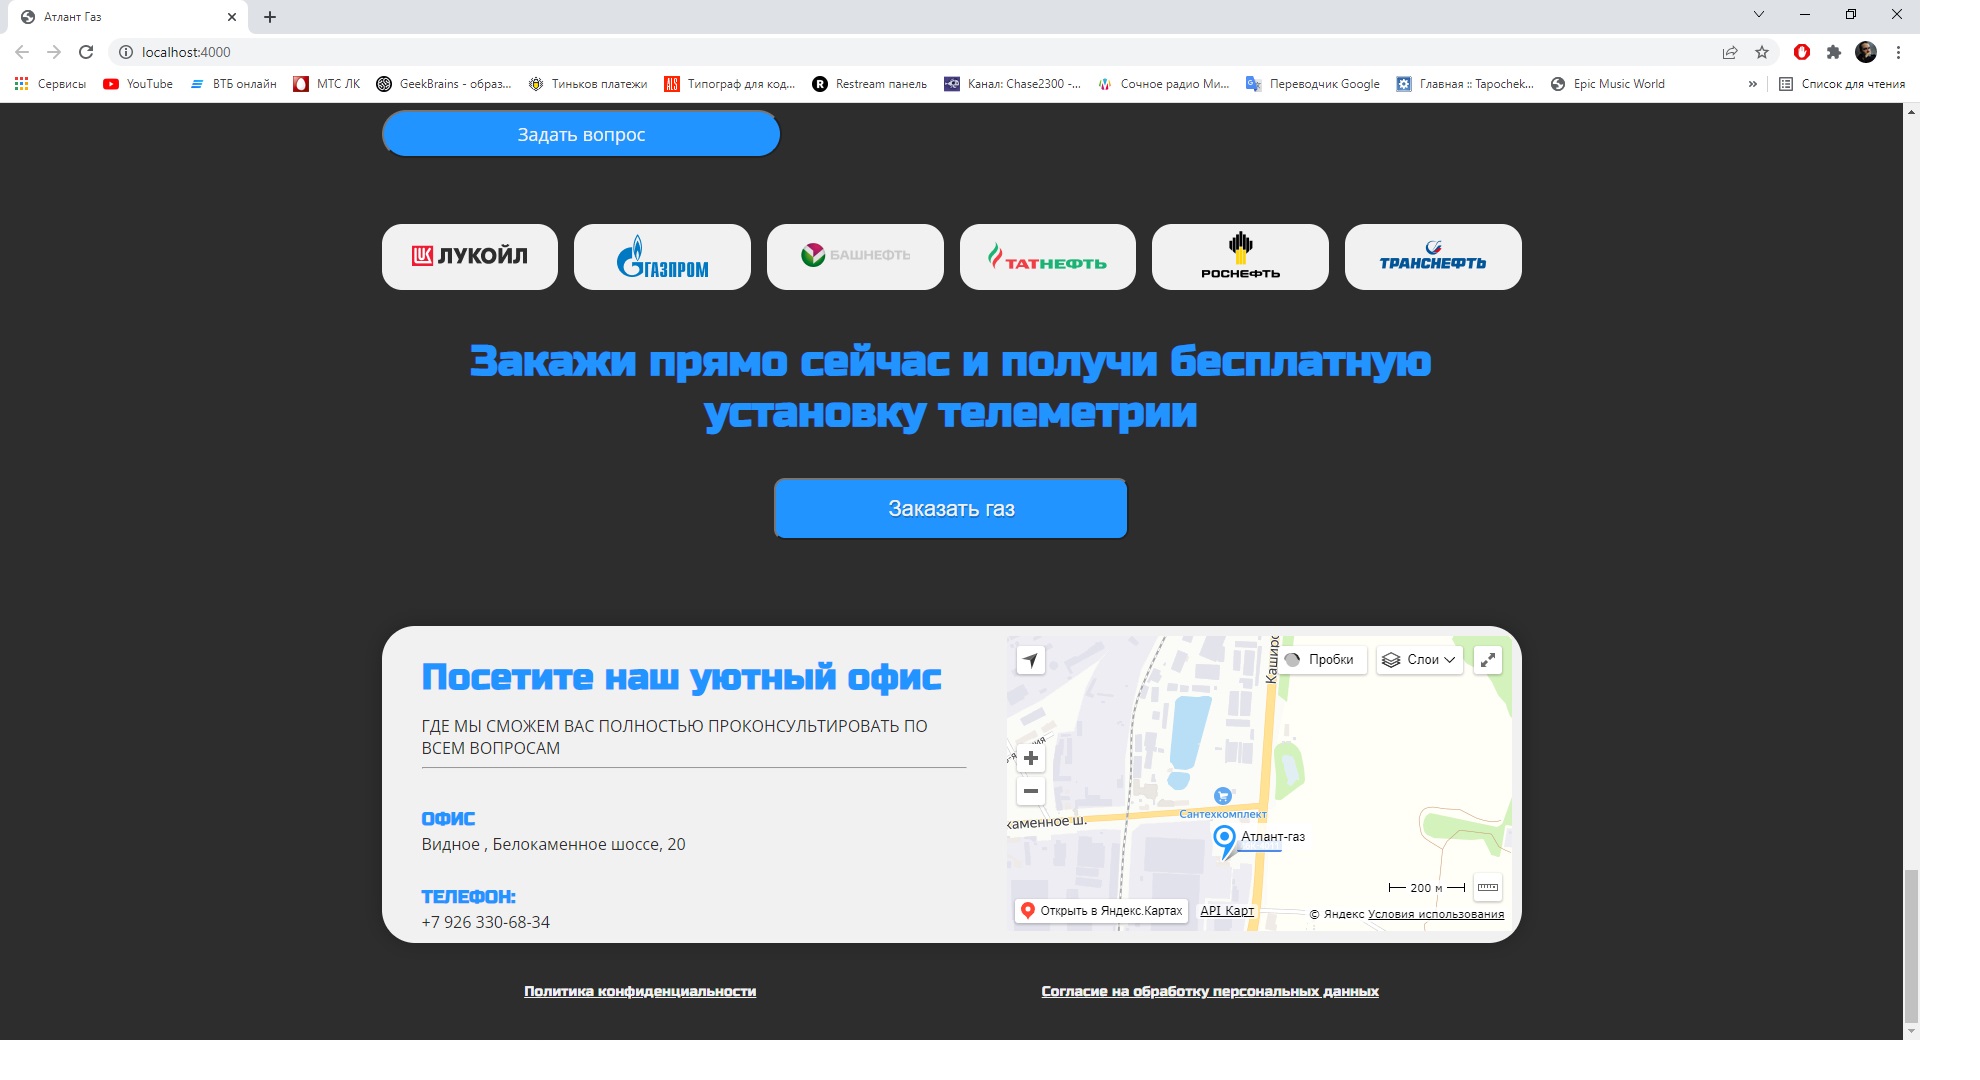Screen dimensions: 1980x1080
Task: Open Сочное радио bookmark
Action: [1163, 84]
